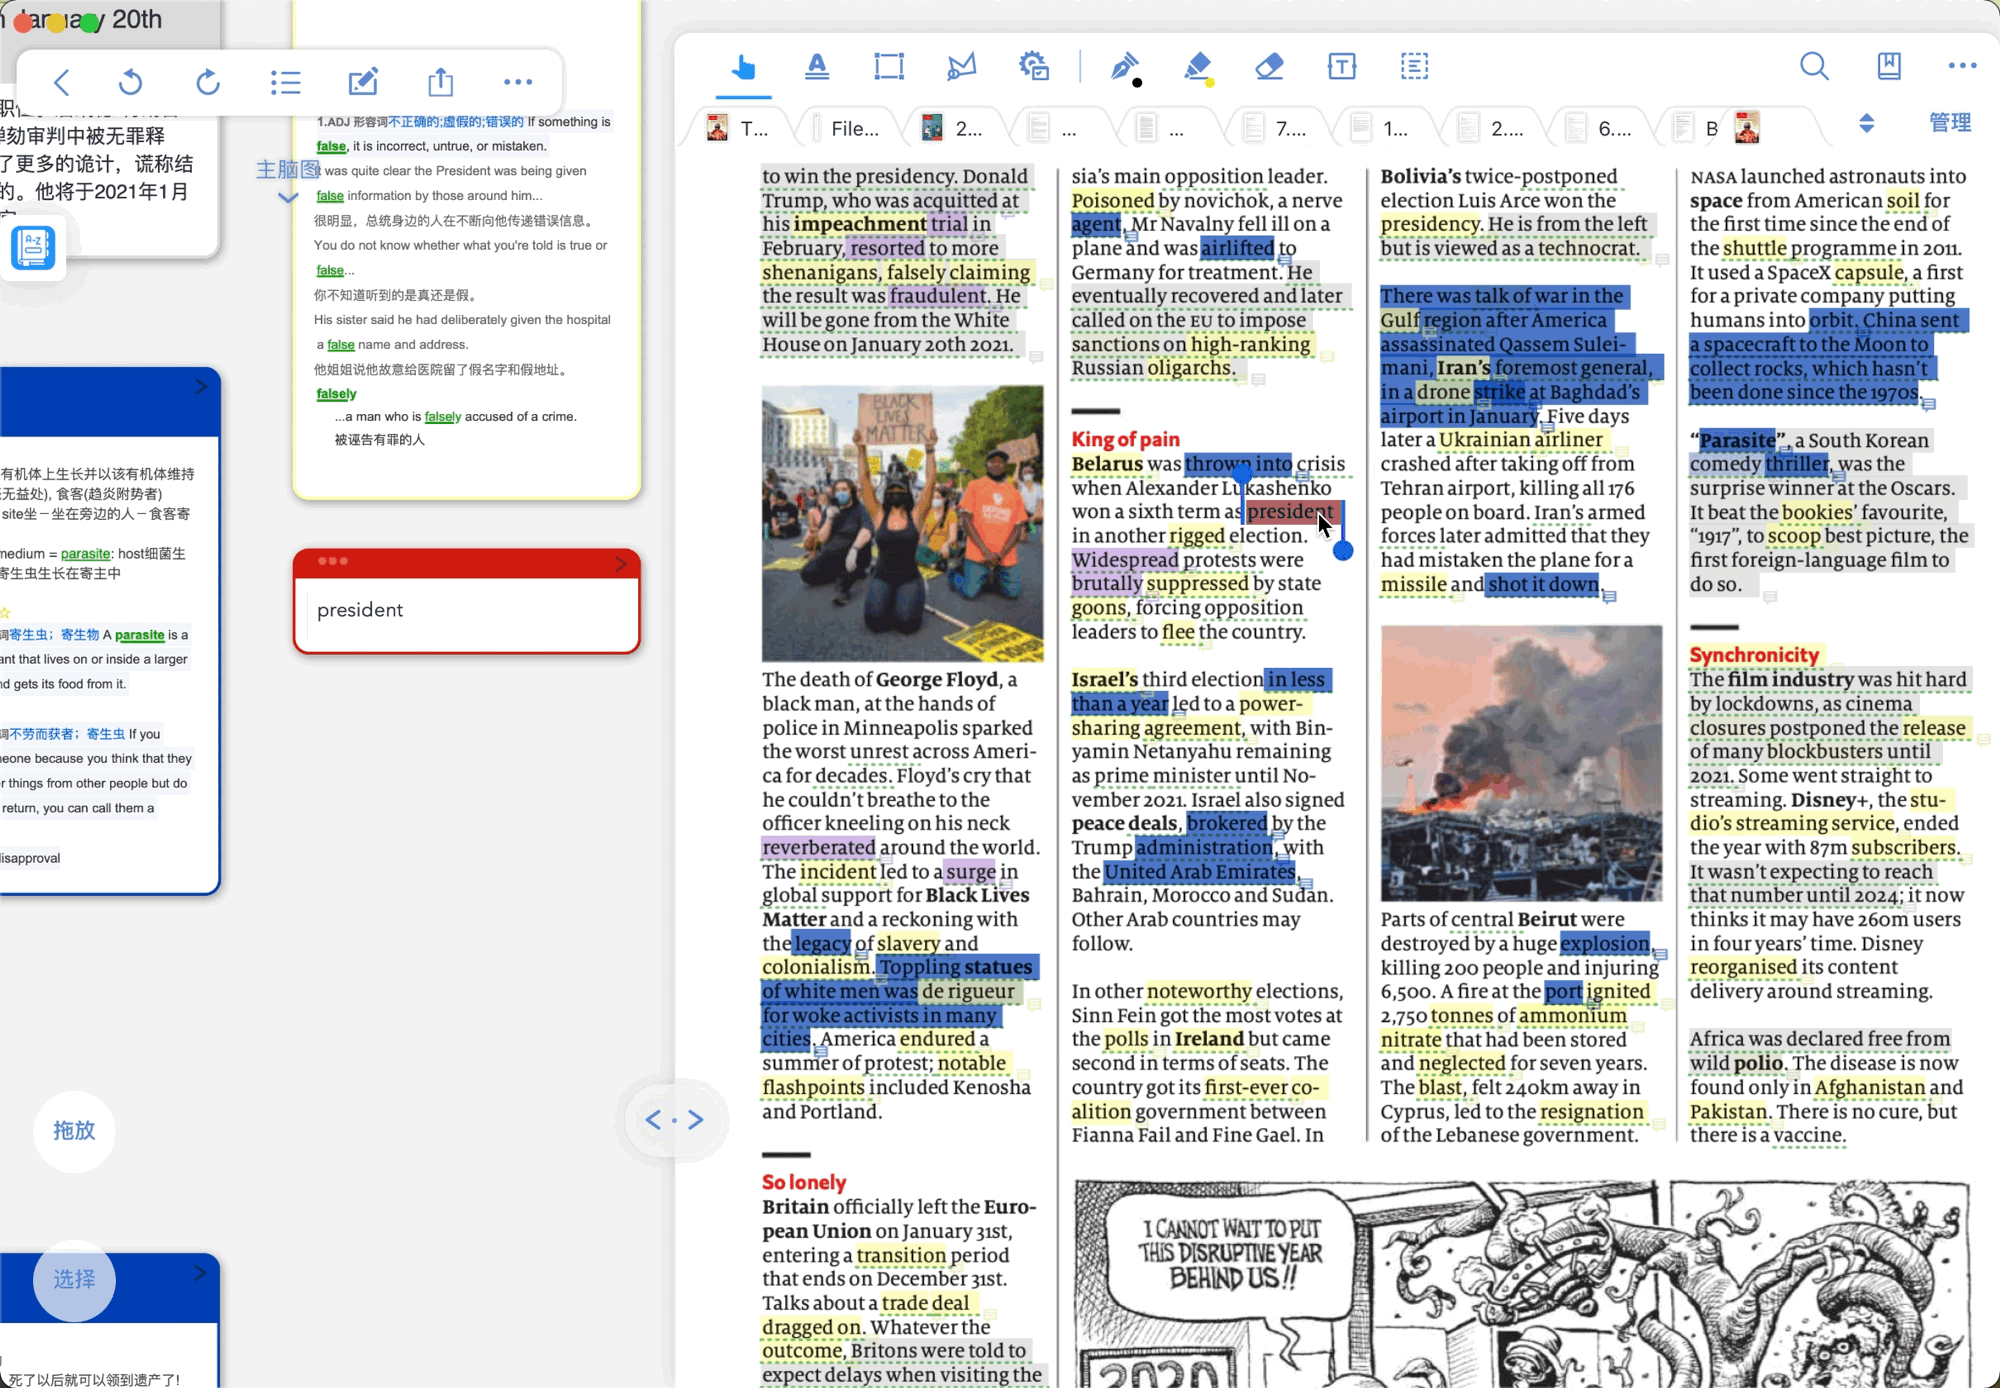Select the text box tool

1342,67
